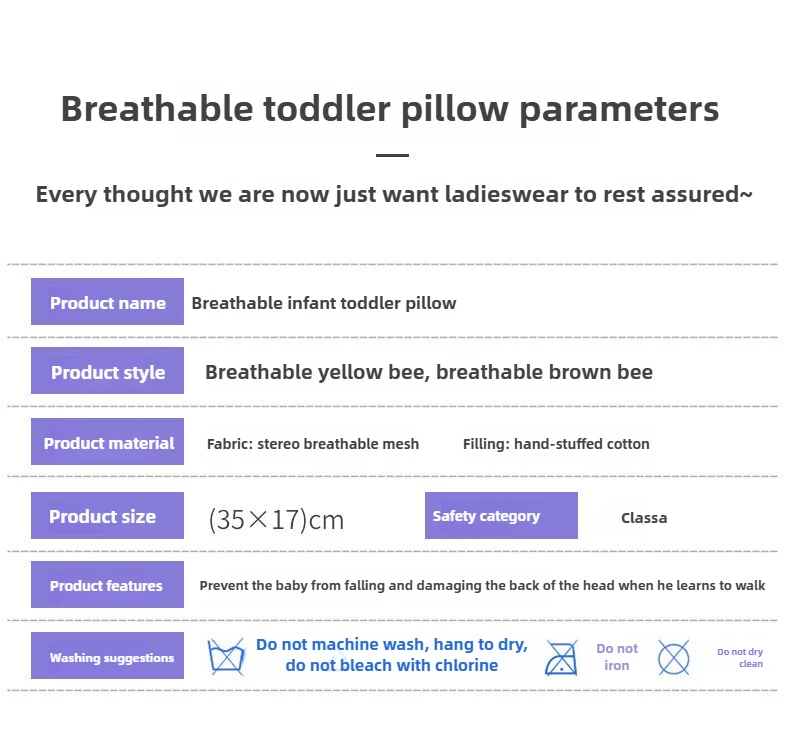Click the heading Breathable toddler pillow parameters

(x=390, y=108)
